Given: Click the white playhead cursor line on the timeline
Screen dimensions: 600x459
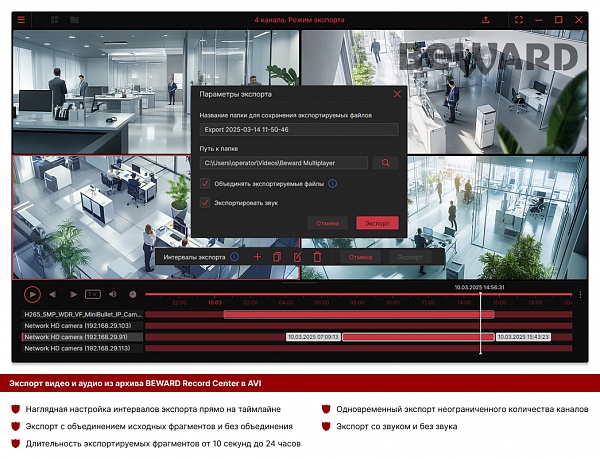Looking at the screenshot, I should tap(481, 323).
